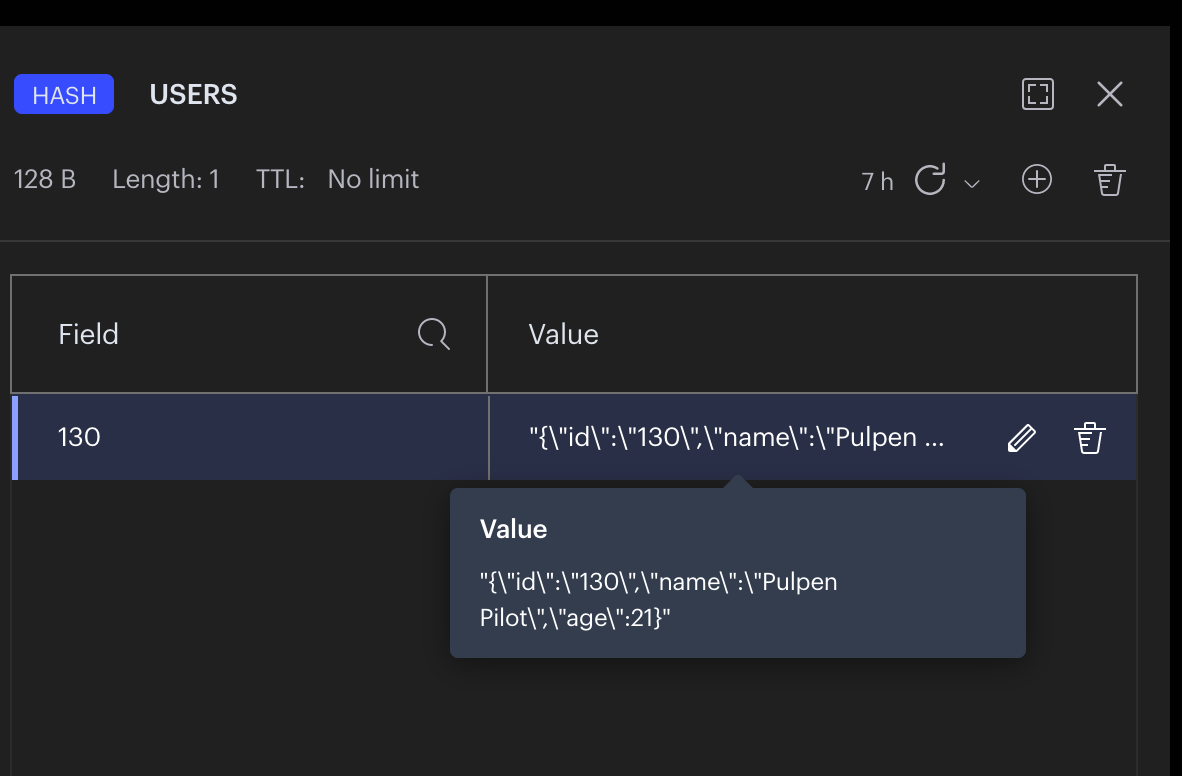Select the row for field 130
This screenshot has width=1182, height=776.
click(250, 437)
